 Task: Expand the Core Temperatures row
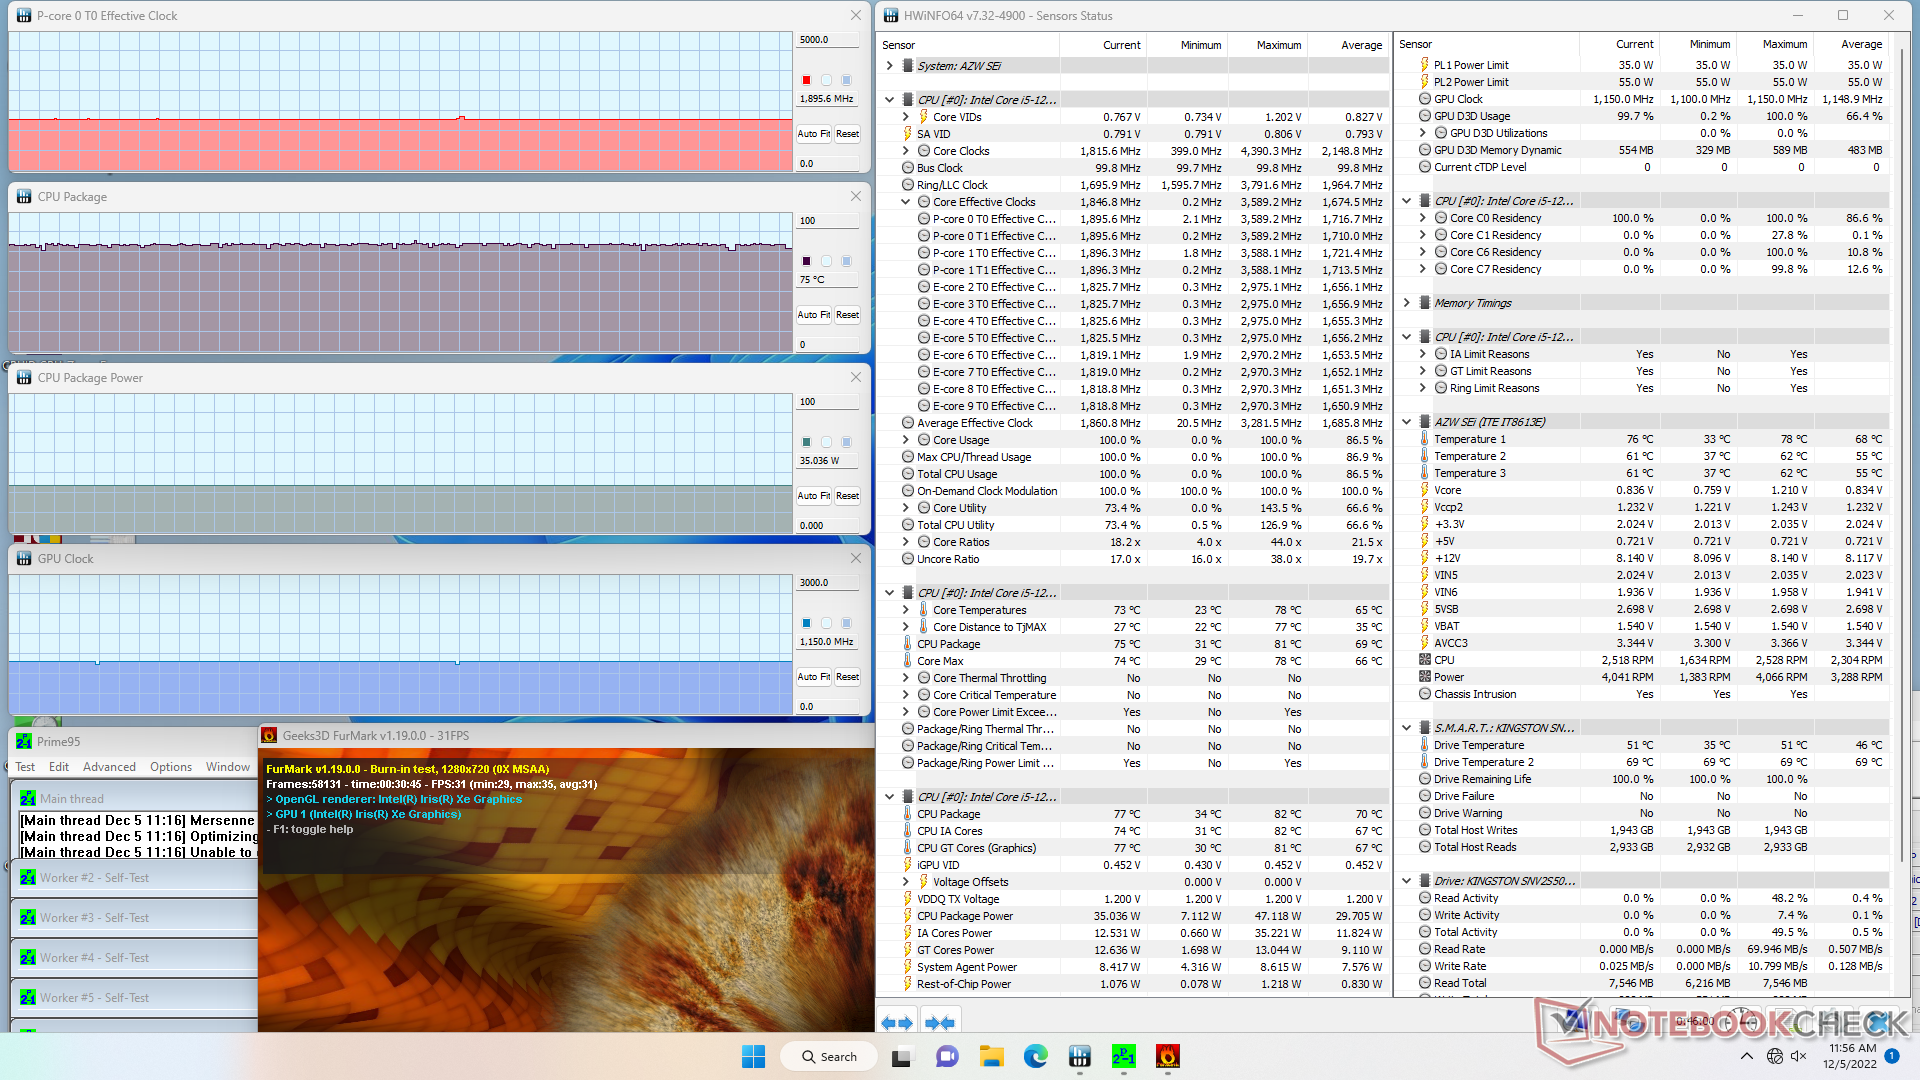[x=906, y=610]
